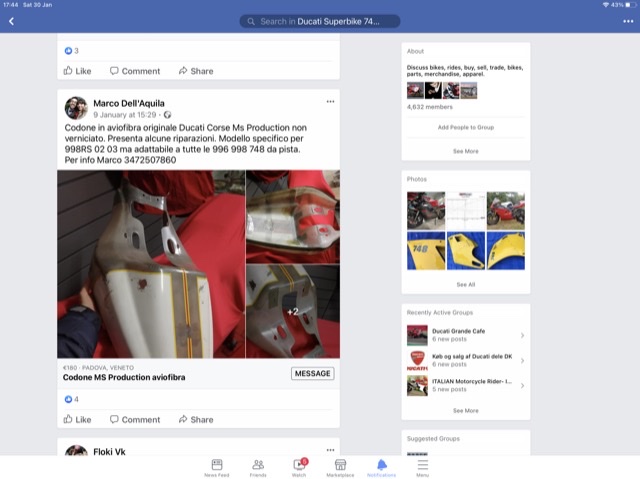
Task: Open options for Marco Dell'Aquila's post
Action: coord(330,102)
